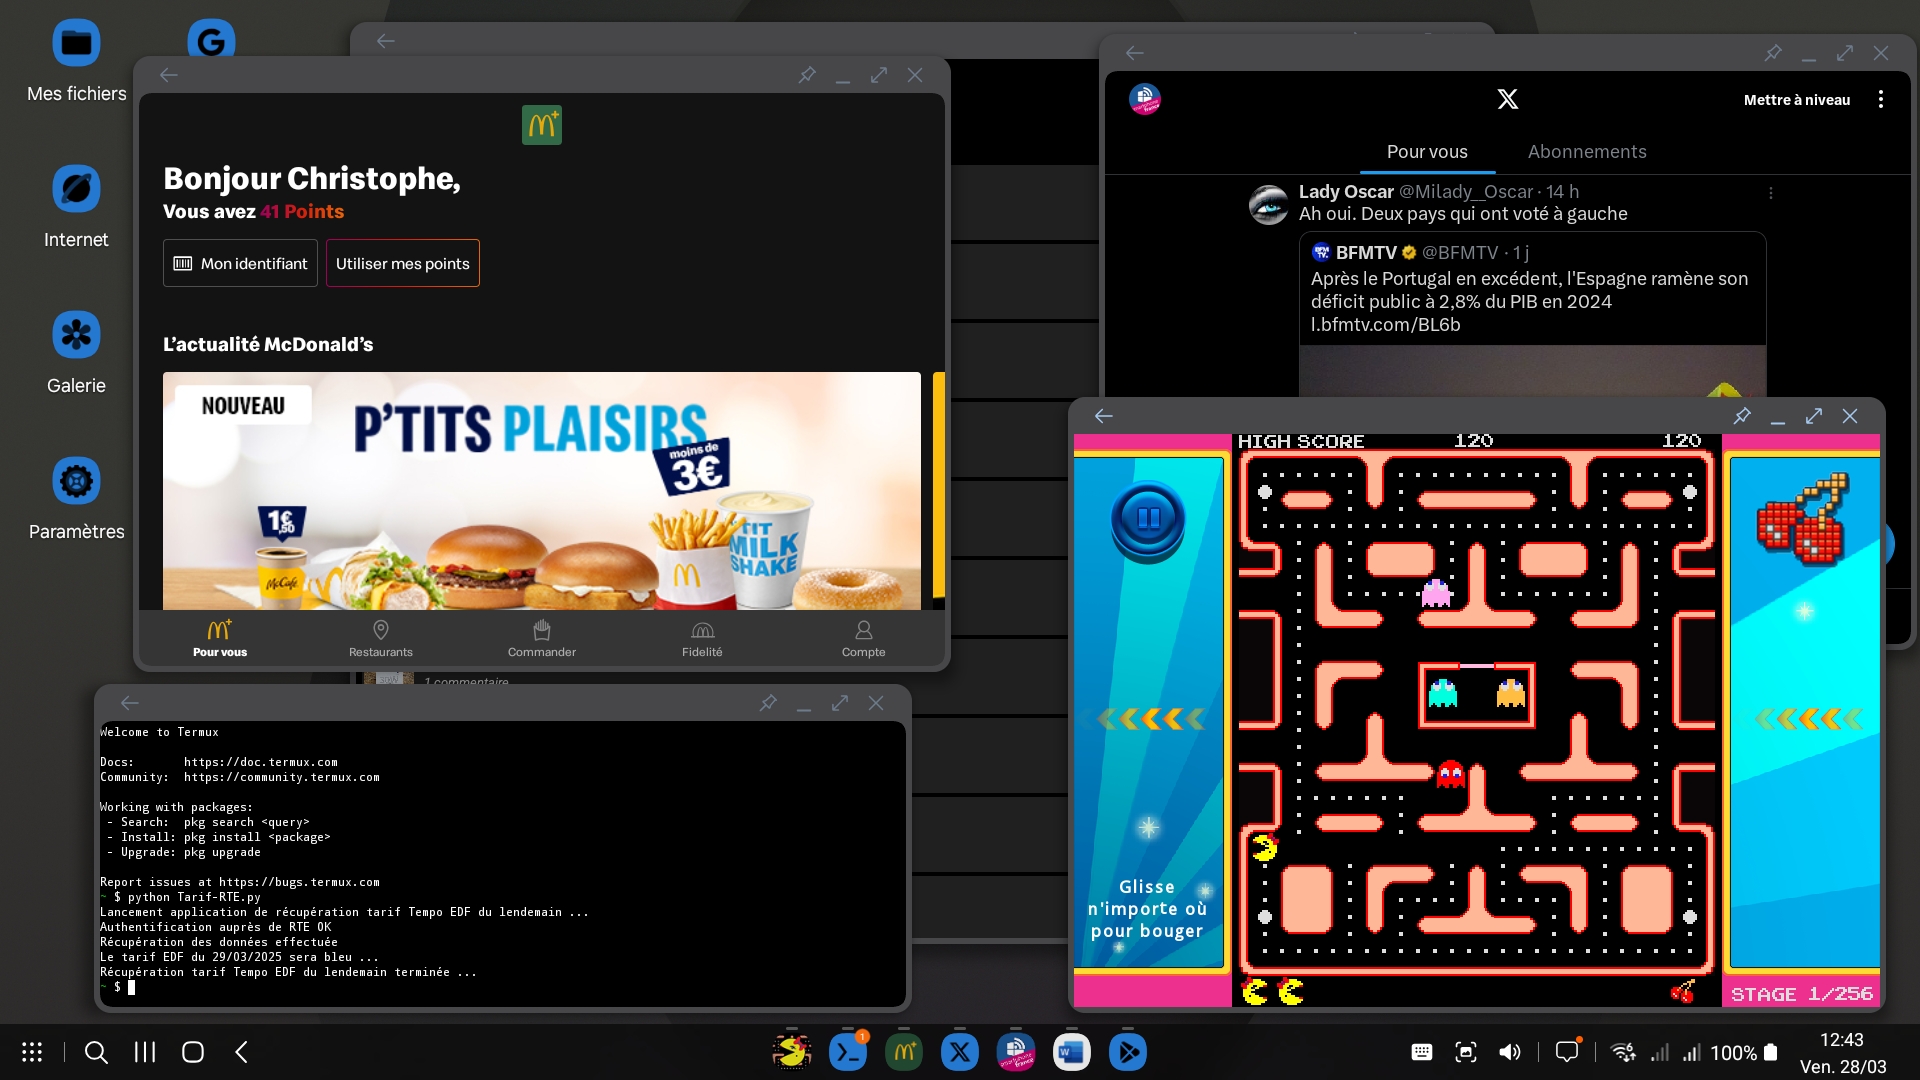1920x1080 pixels.
Task: Click Mettre à niveau in X
Action: [1797, 100]
